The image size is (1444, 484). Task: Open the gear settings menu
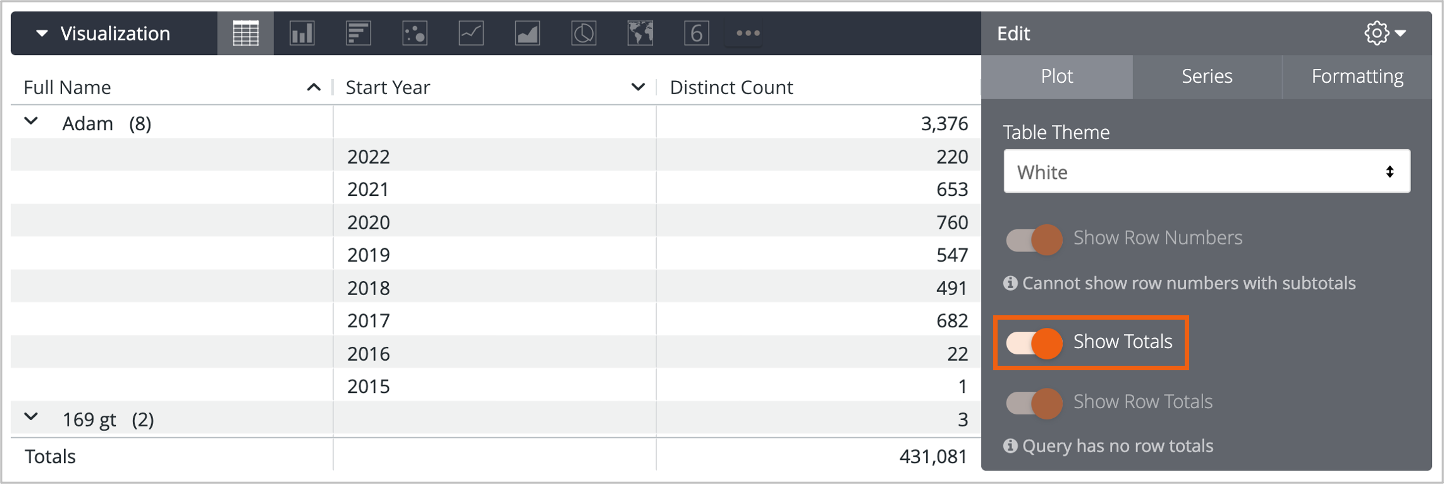click(x=1385, y=33)
